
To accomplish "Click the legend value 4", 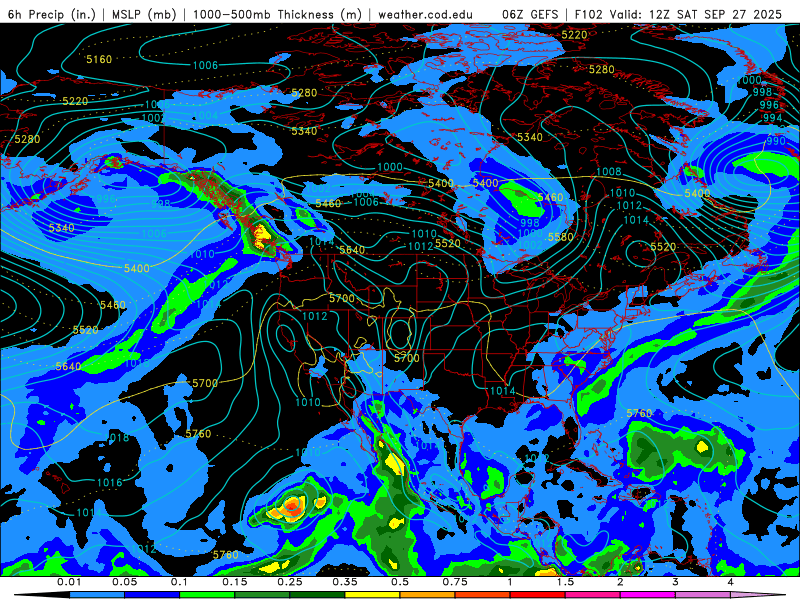I will click(730, 582).
